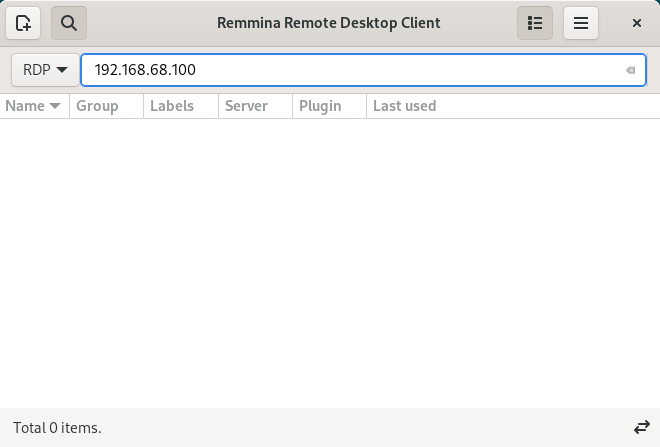Click the Remmina Remote Desktop Client title

tap(329, 22)
